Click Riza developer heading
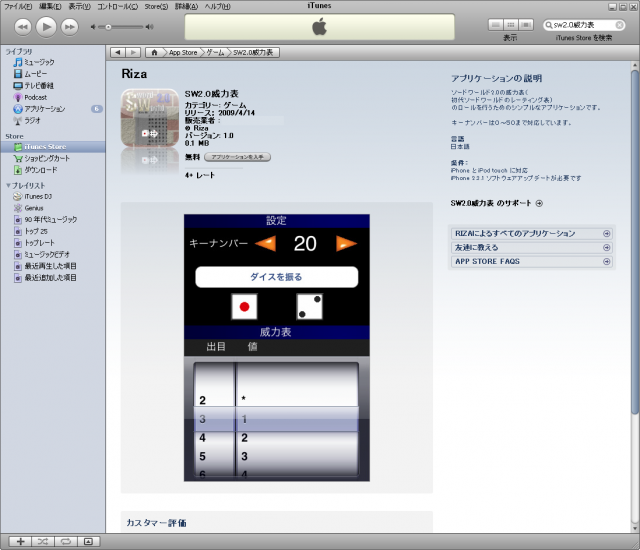 pos(134,74)
